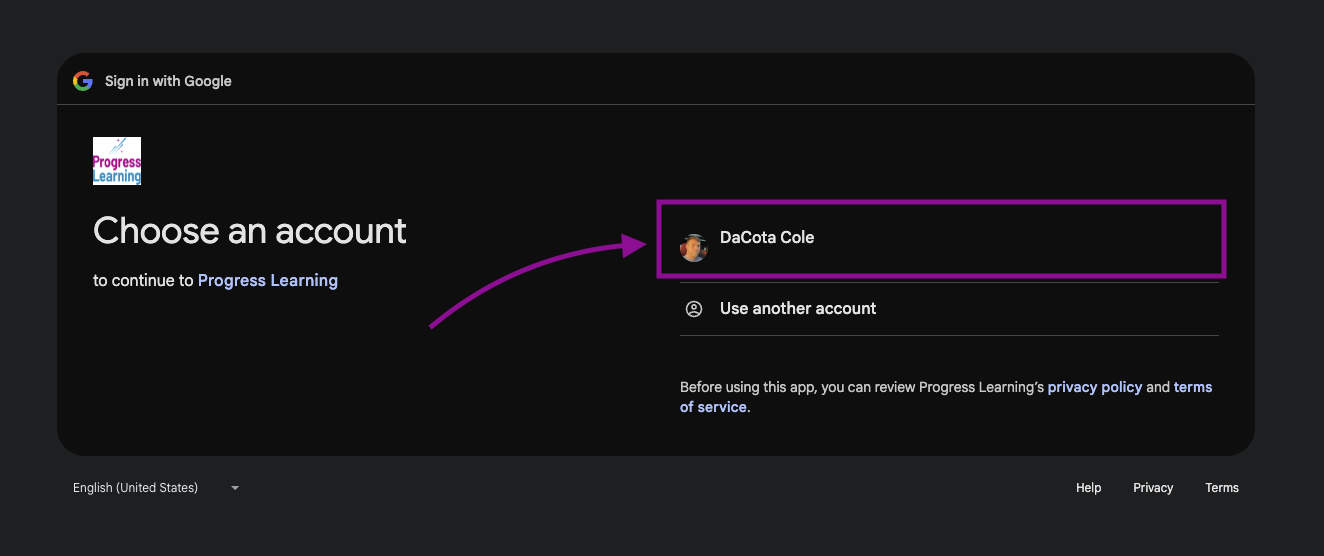This screenshot has width=1324, height=556.
Task: Click the person icon beside Use another account
Action: tap(694, 309)
